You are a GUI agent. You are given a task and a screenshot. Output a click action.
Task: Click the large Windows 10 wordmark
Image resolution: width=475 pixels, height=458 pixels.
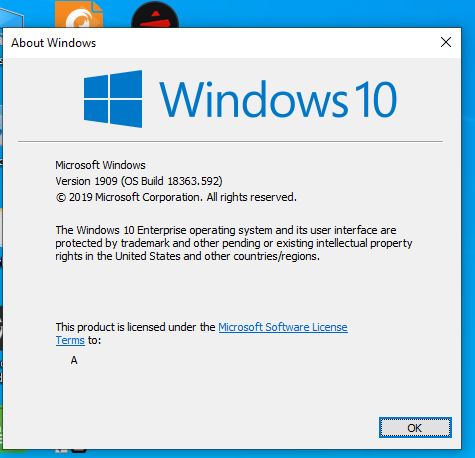click(x=278, y=99)
